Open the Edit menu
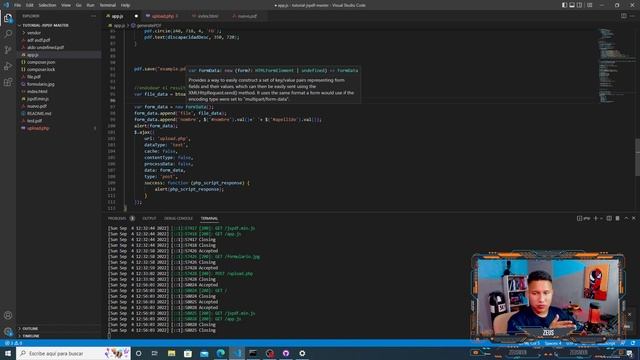The image size is (640, 360). 30,5
